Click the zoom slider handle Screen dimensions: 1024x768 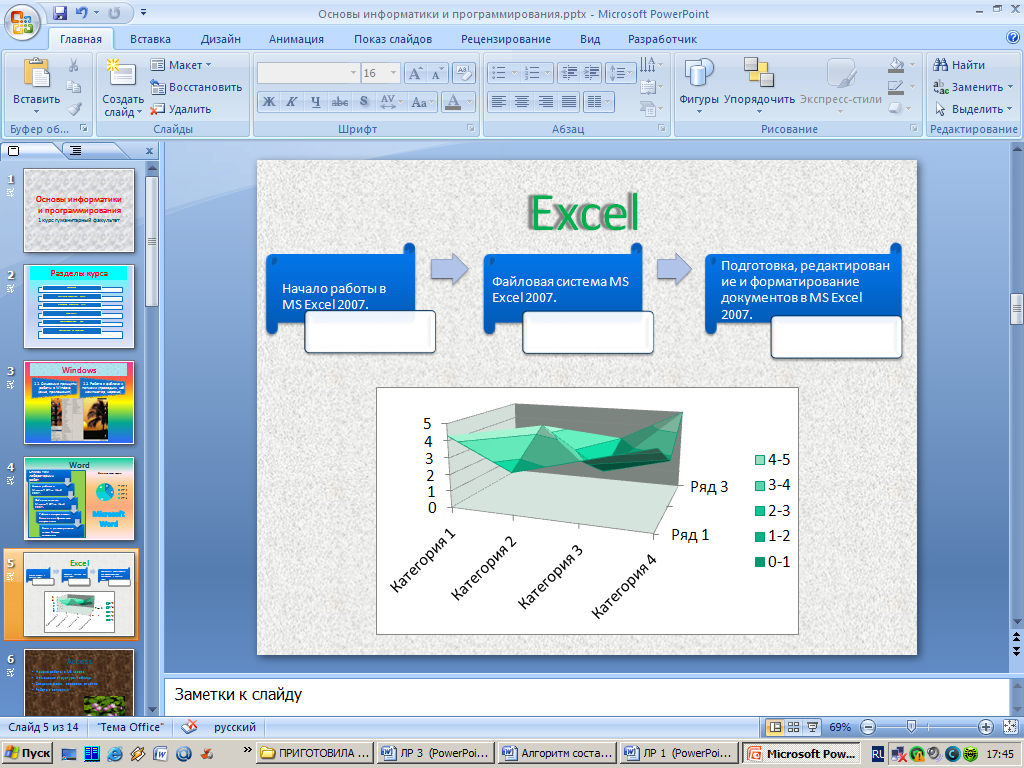(x=911, y=727)
